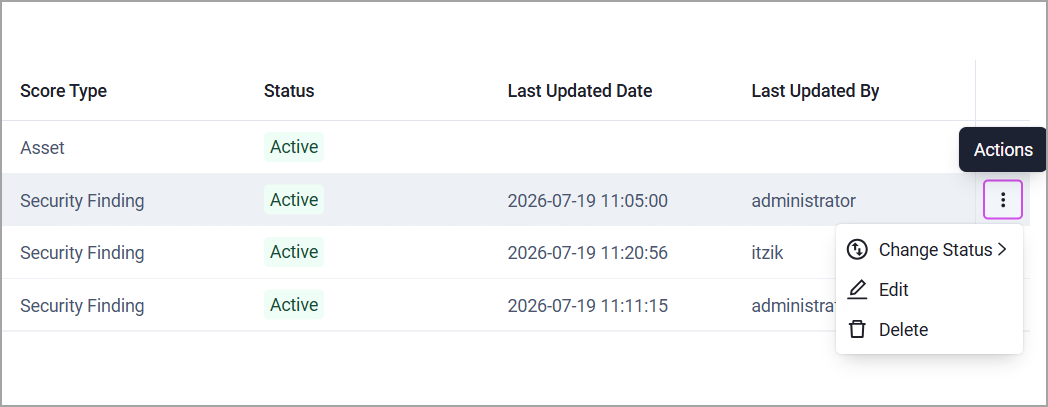Expand the Change Status submenu chevron
This screenshot has width=1048, height=407.
pyautogui.click(x=1002, y=249)
